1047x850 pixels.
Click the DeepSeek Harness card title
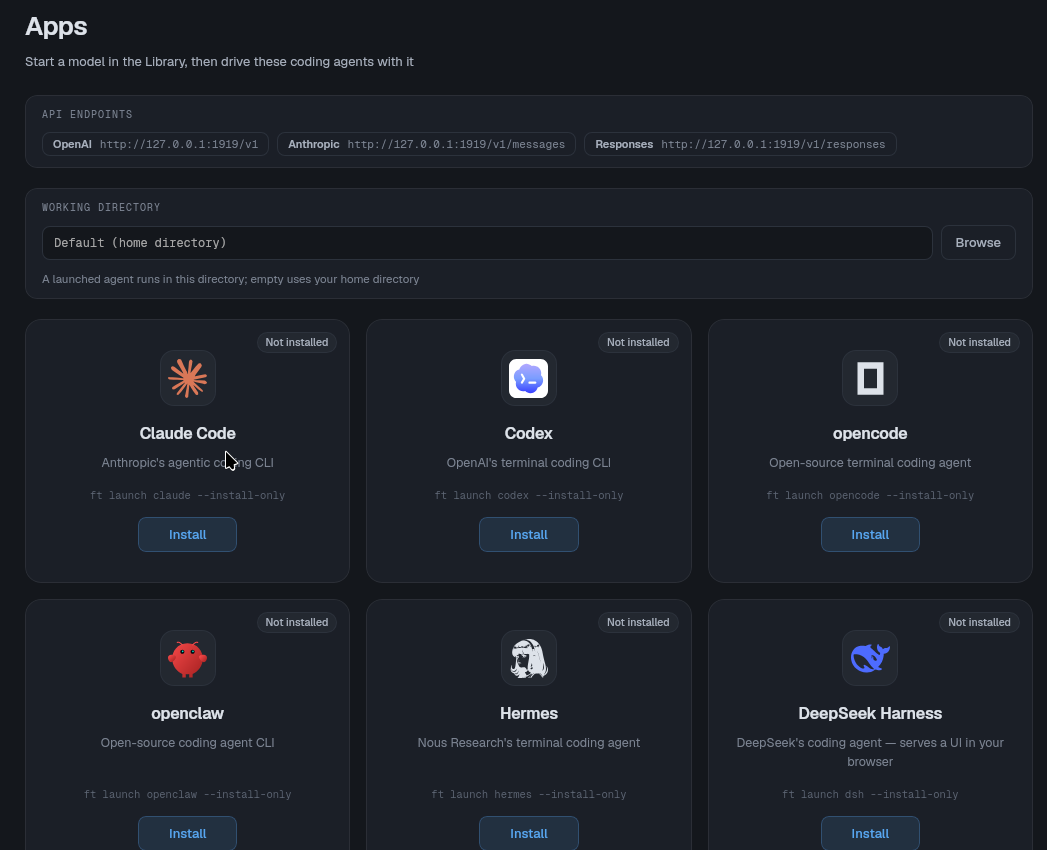point(869,713)
